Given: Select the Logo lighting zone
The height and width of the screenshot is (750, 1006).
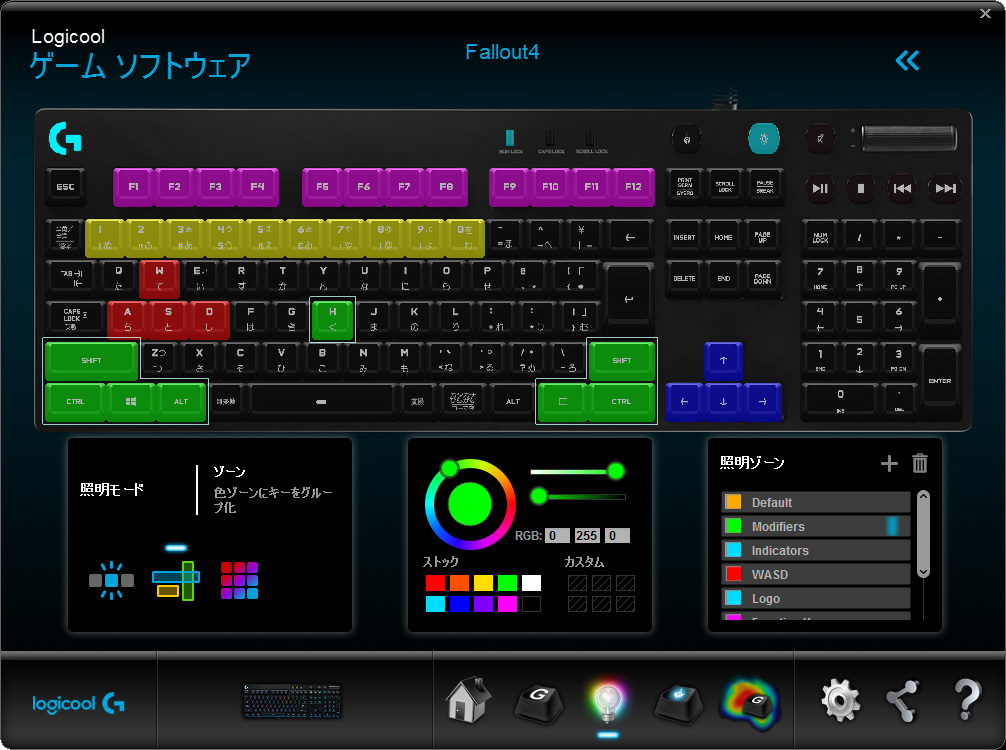Looking at the screenshot, I should (x=815, y=598).
